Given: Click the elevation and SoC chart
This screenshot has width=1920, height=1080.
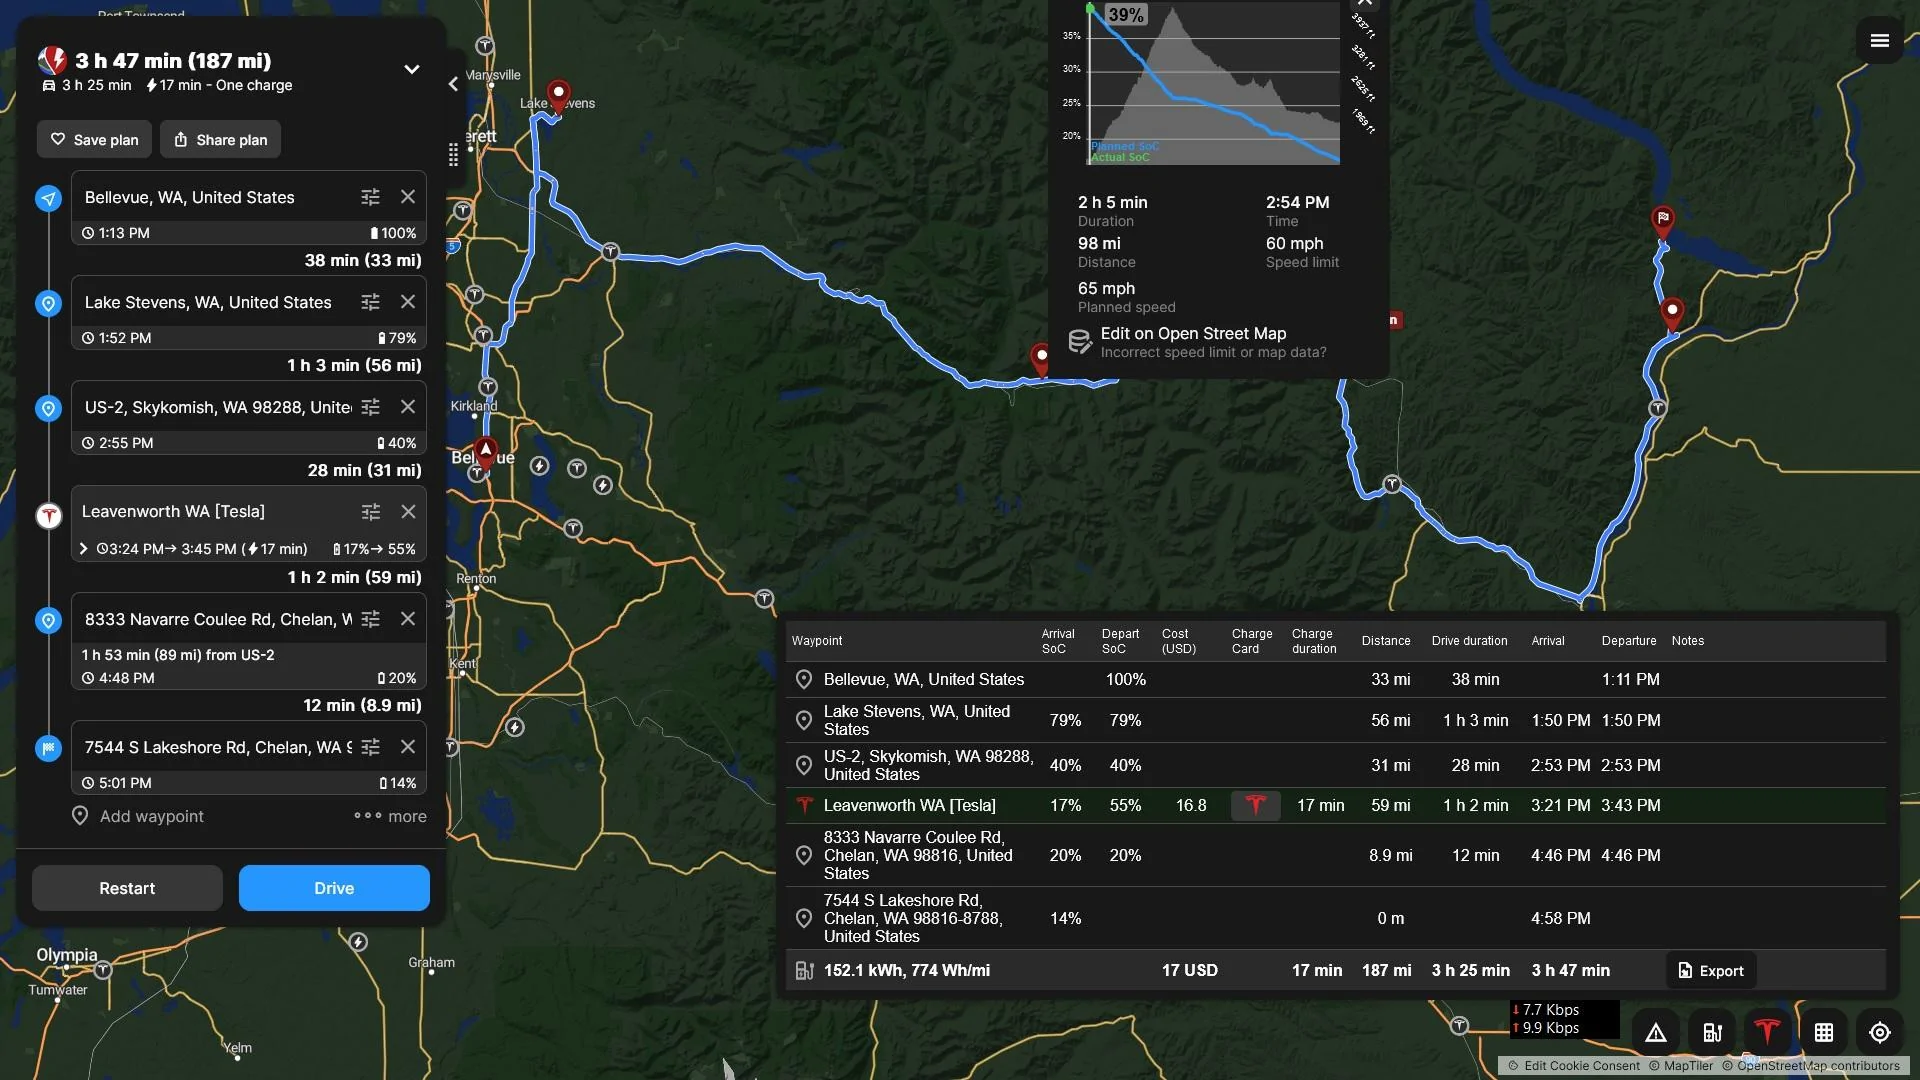Looking at the screenshot, I should pyautogui.click(x=1214, y=85).
